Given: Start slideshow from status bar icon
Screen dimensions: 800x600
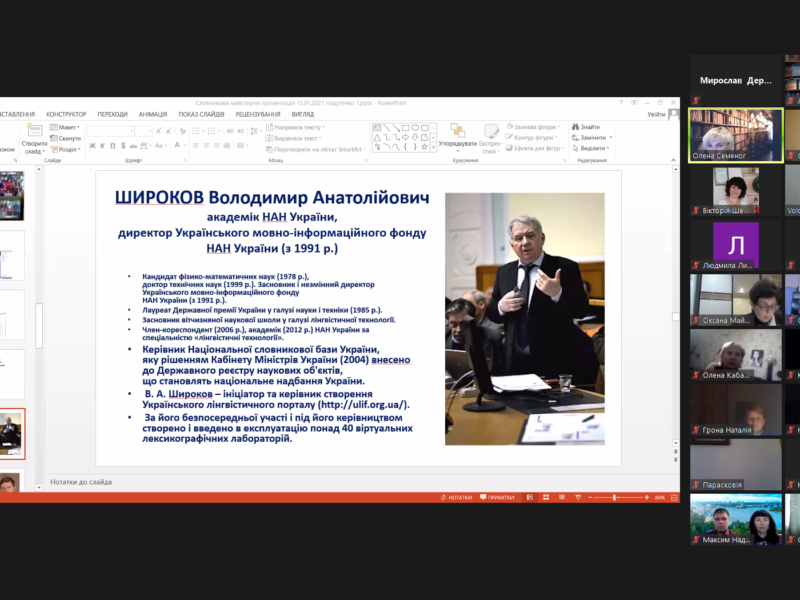Looking at the screenshot, I should (579, 497).
